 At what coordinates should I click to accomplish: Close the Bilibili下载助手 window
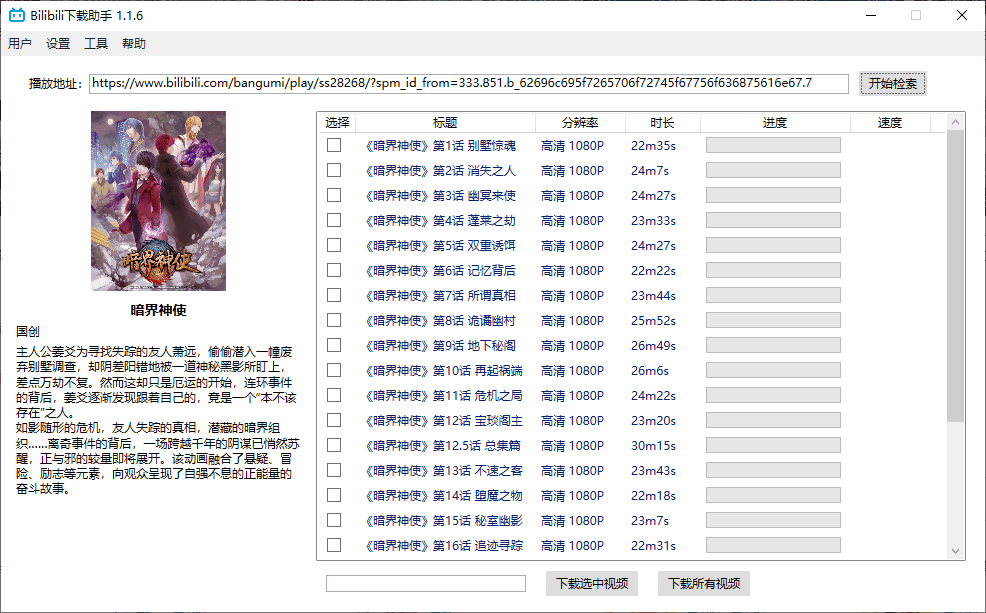coord(961,15)
